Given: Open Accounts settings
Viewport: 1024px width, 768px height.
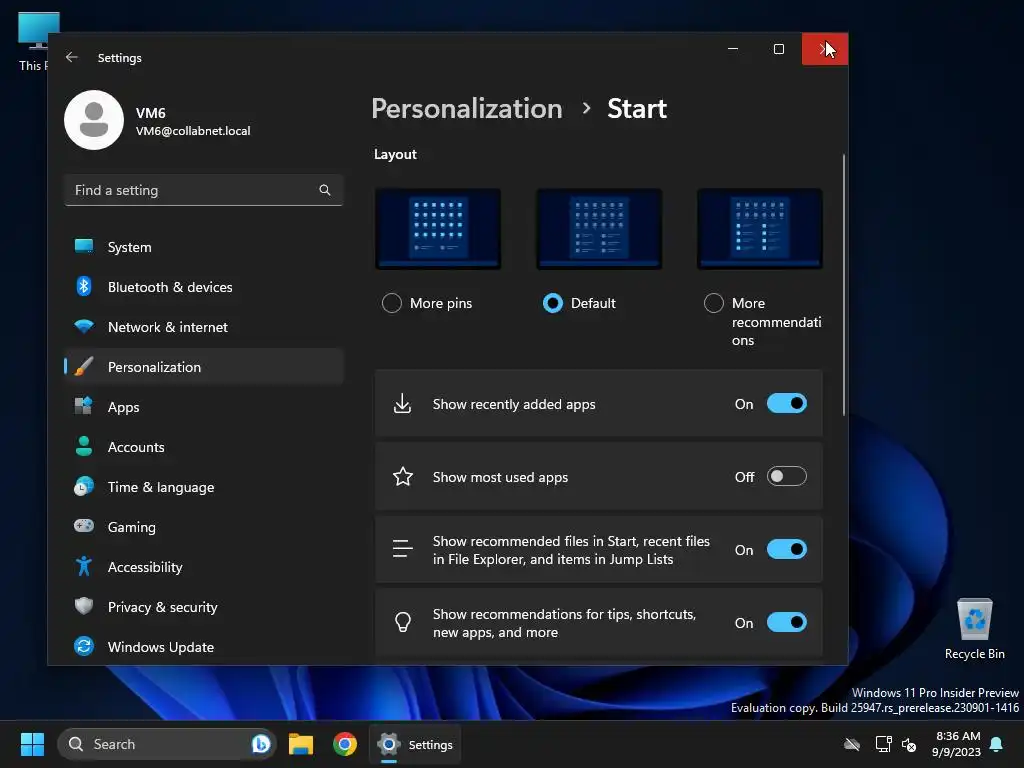Looking at the screenshot, I should pos(204,447).
